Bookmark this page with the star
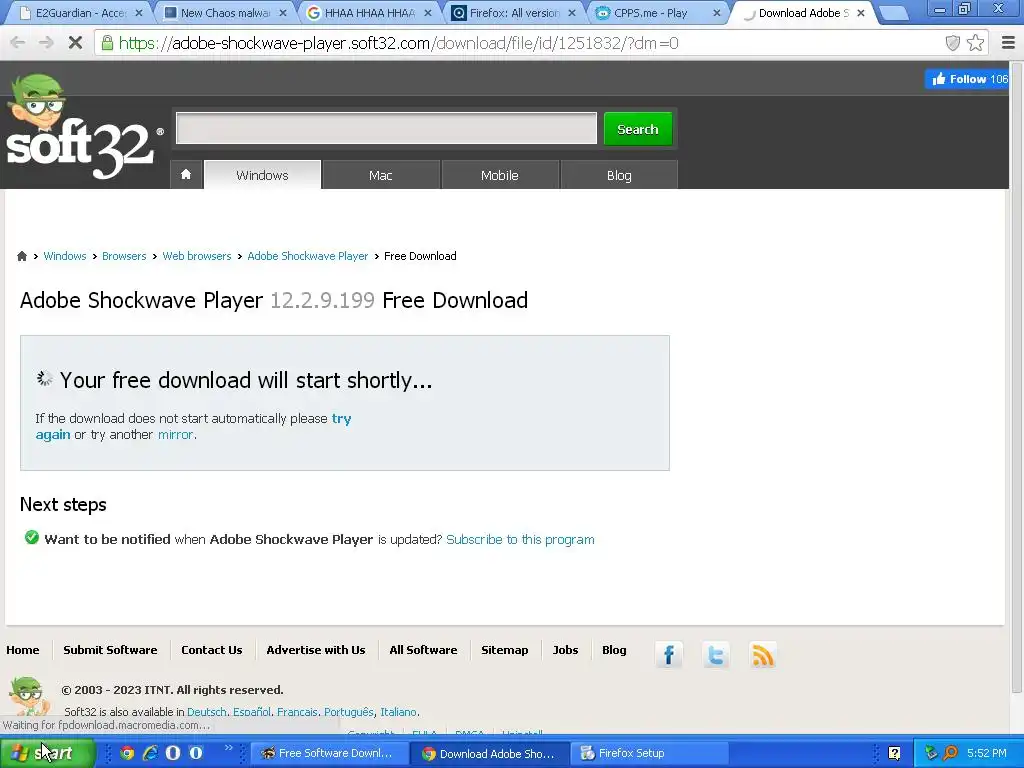Image resolution: width=1024 pixels, height=768 pixels. [975, 43]
